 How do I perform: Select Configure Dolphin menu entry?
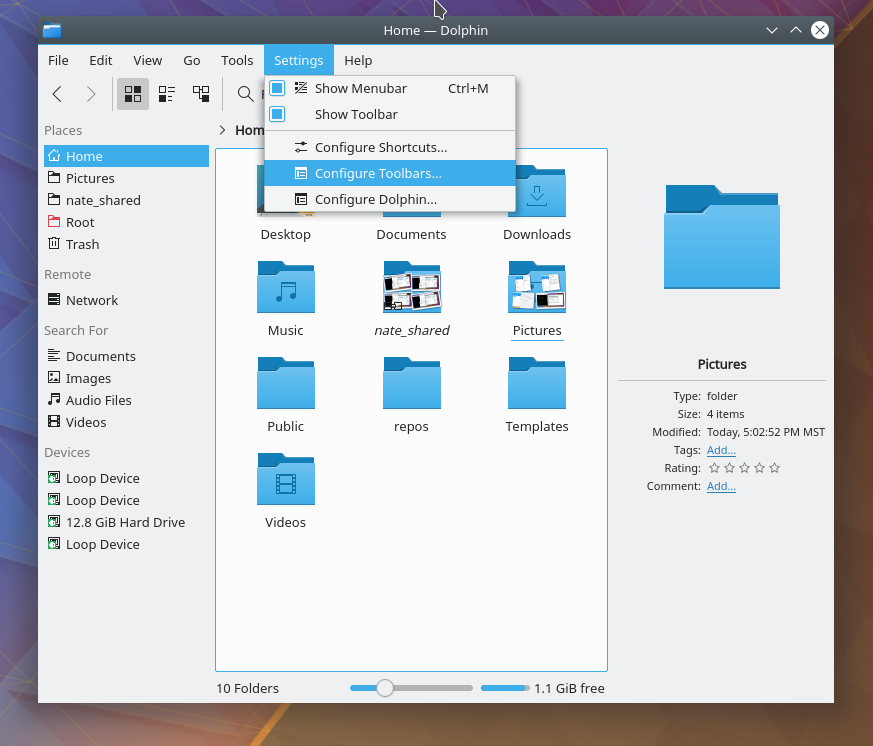[375, 199]
